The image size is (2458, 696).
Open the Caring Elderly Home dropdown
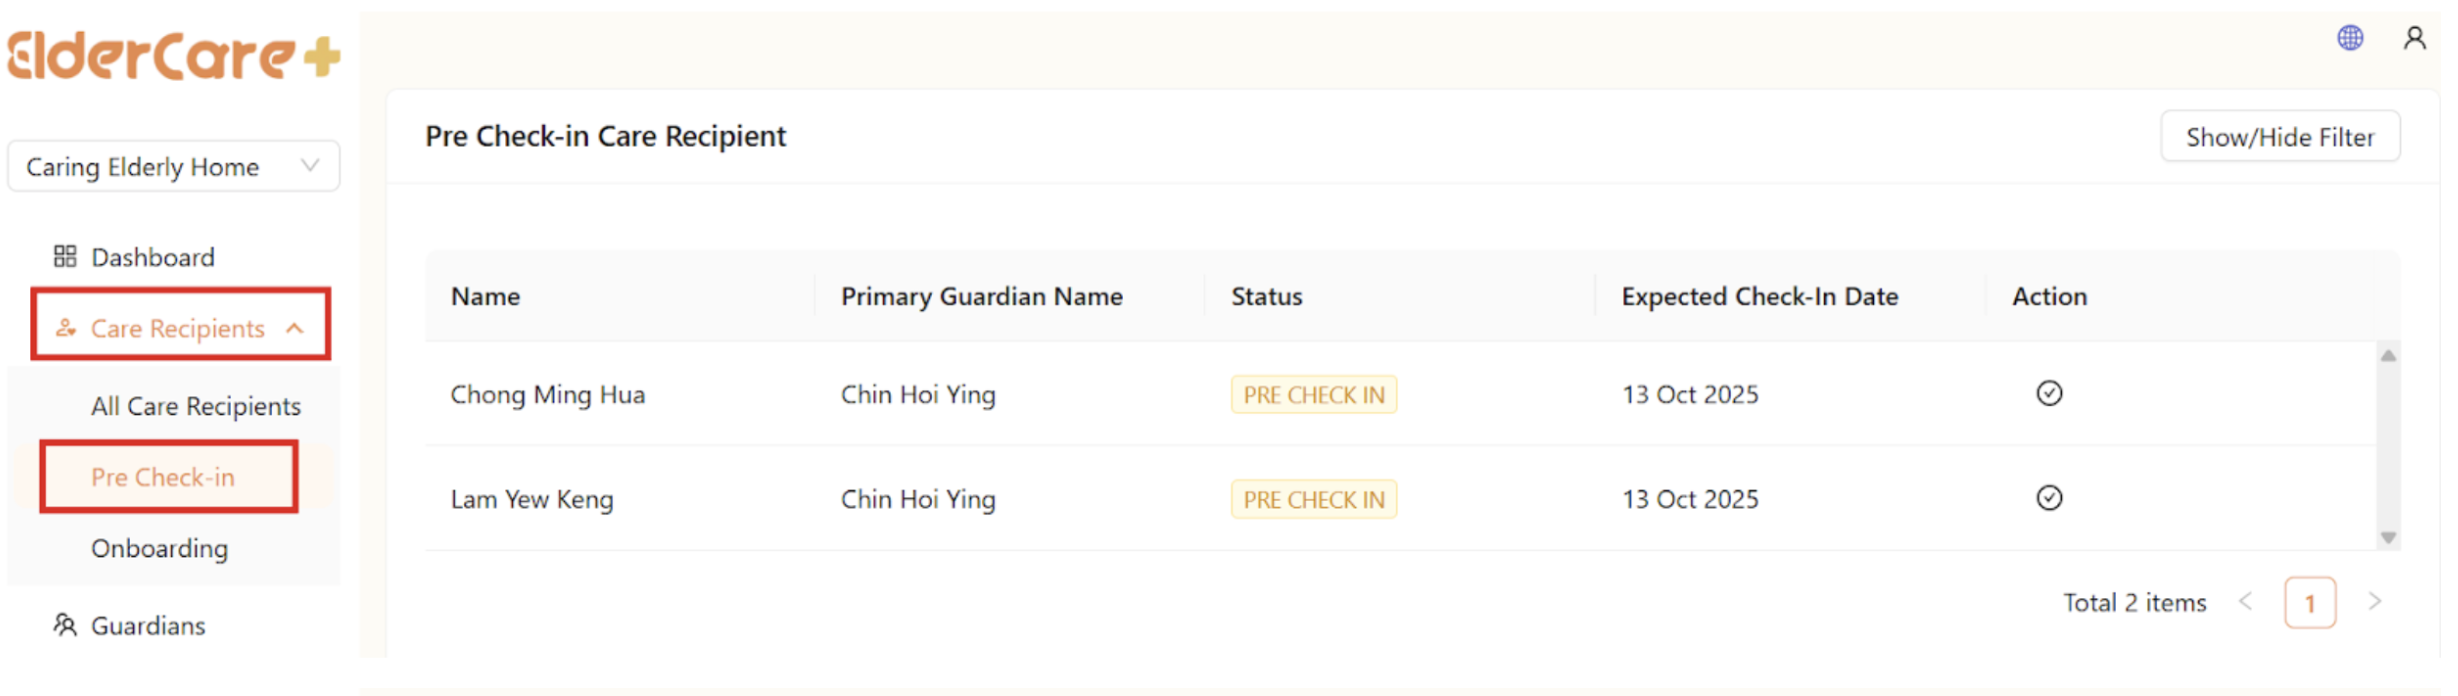[173, 166]
